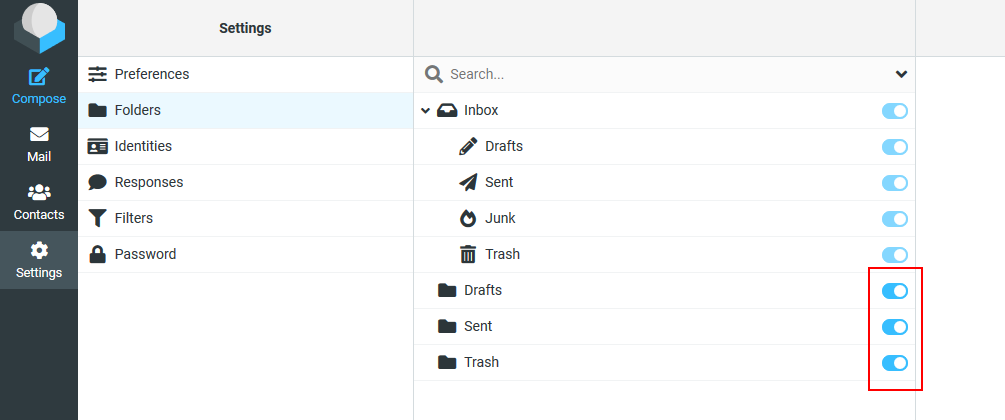Image resolution: width=1005 pixels, height=420 pixels.
Task: Click the Identities card icon
Action: [97, 146]
